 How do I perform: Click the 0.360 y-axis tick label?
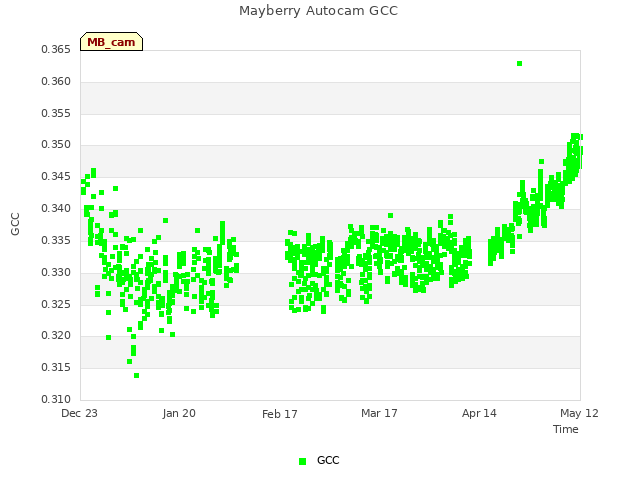[56, 82]
